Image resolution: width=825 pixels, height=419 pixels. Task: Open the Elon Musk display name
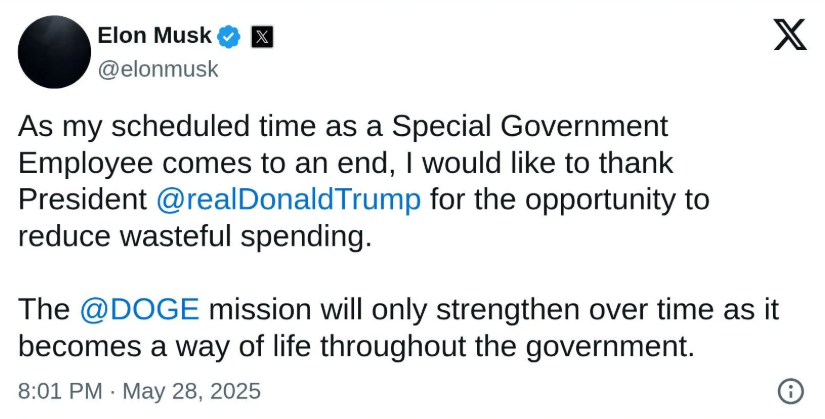point(155,36)
